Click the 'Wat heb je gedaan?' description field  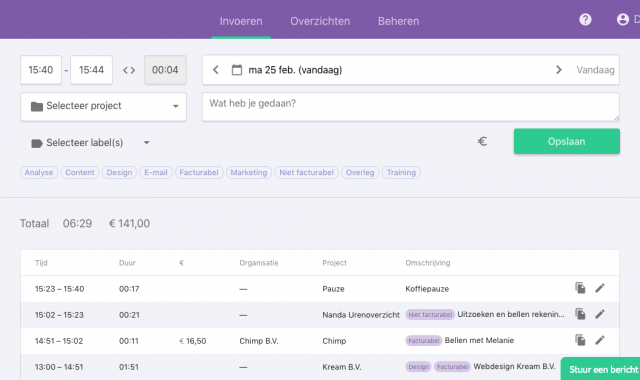click(411, 107)
